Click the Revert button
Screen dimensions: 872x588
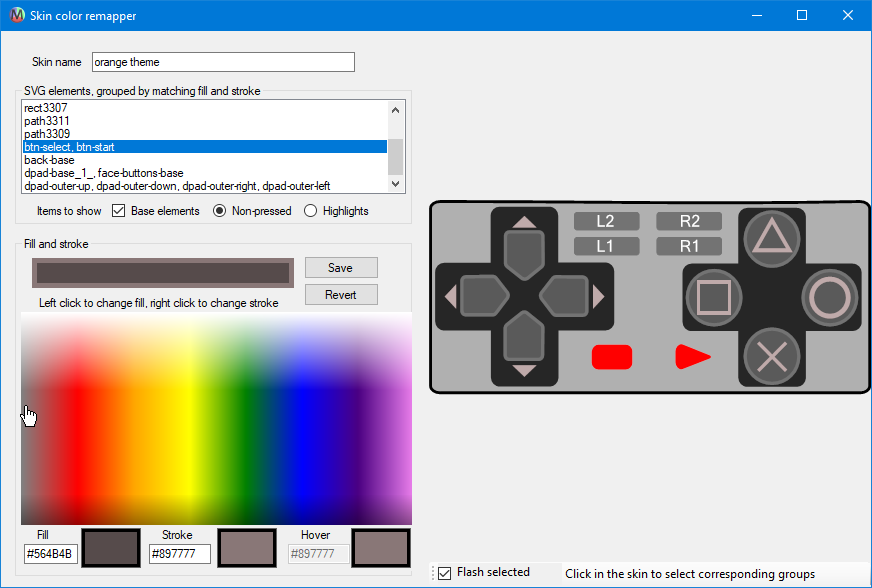pyautogui.click(x=341, y=294)
